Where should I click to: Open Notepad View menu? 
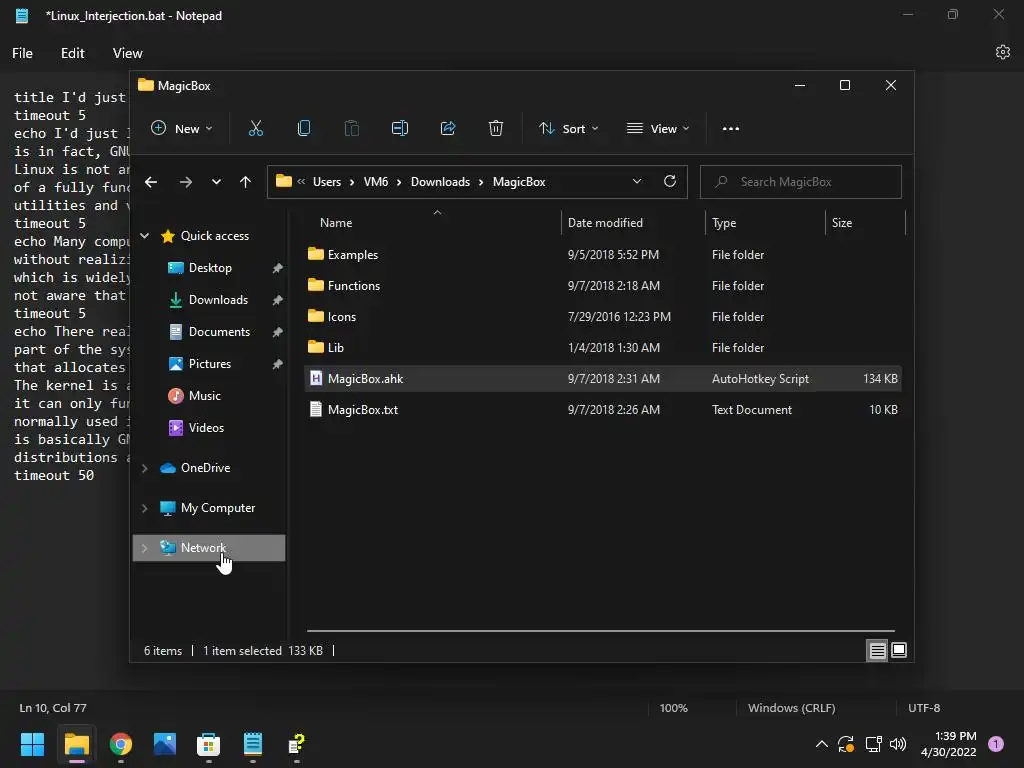127,53
